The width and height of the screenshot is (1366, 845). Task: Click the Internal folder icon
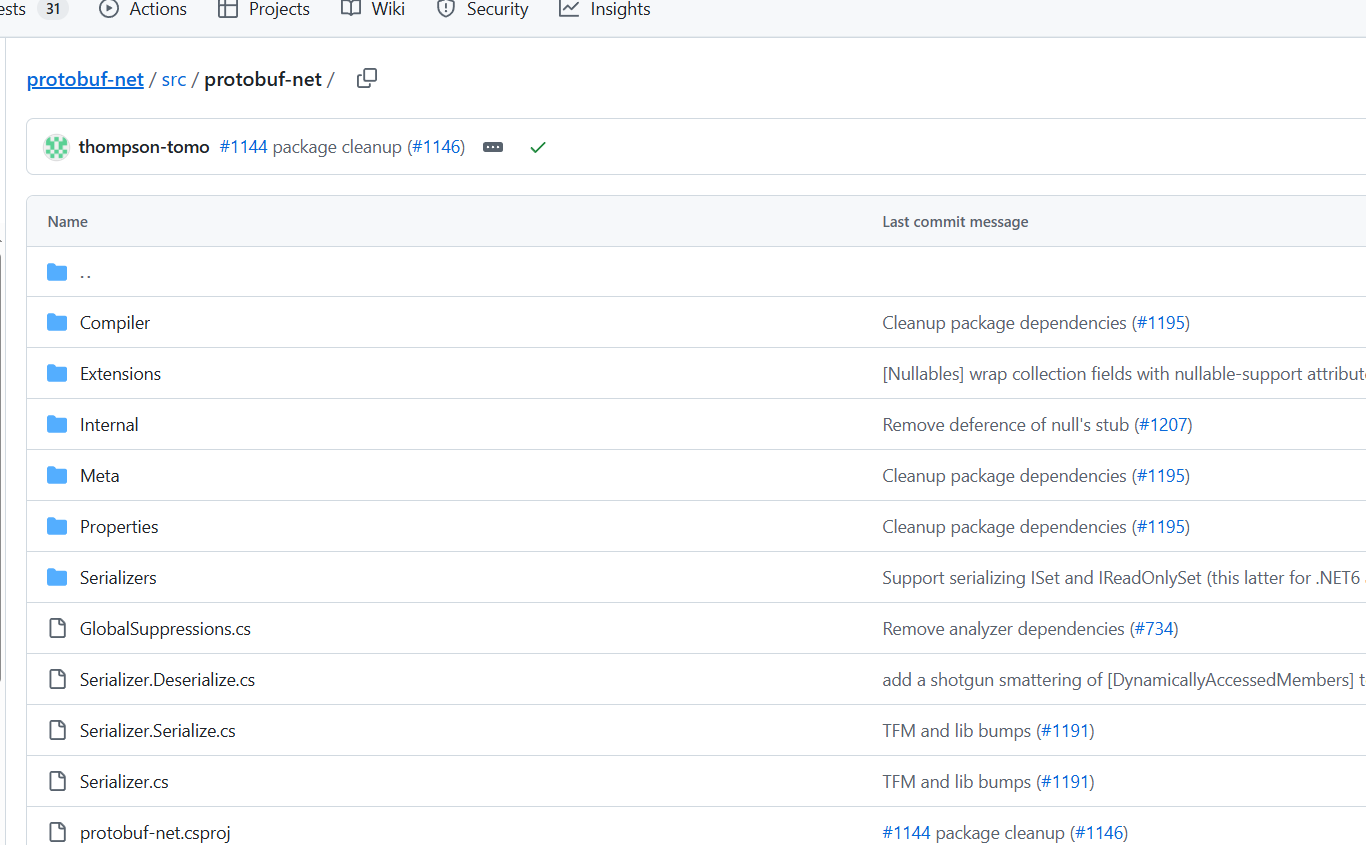point(57,425)
